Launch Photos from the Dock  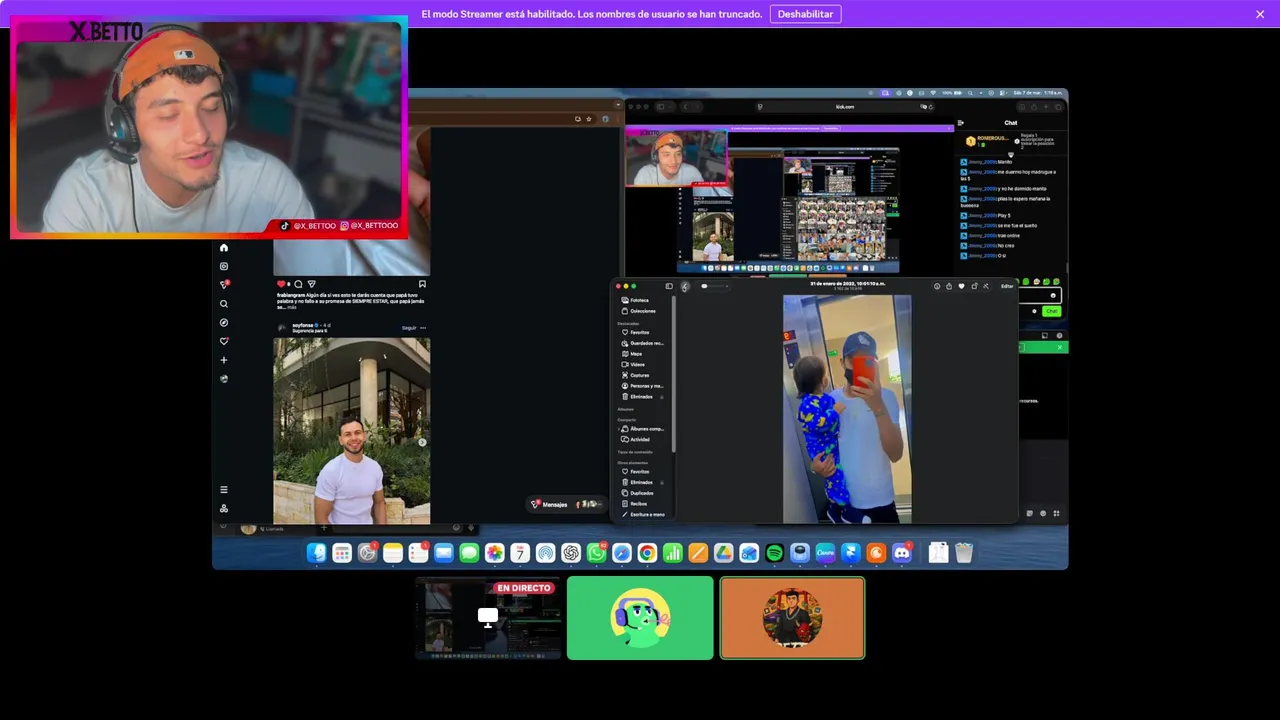495,553
